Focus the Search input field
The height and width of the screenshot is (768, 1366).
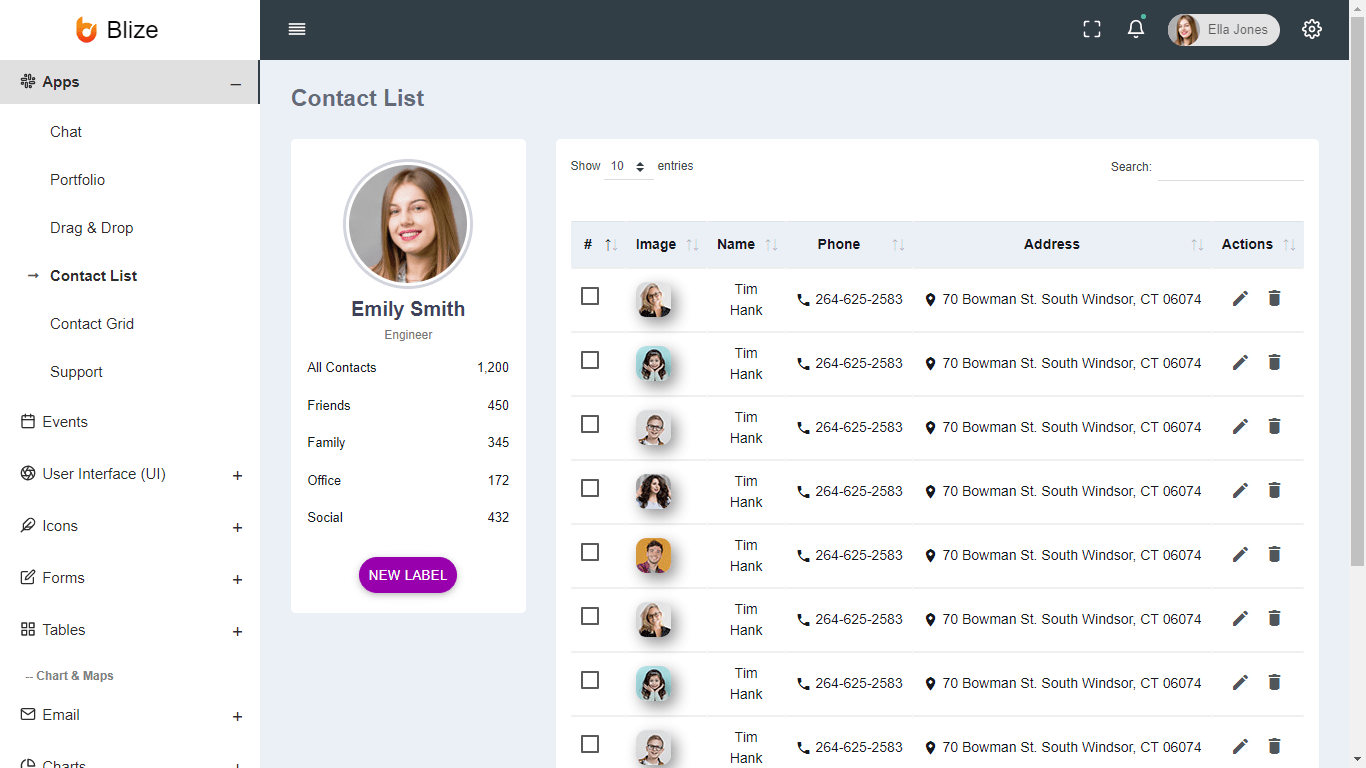(1231, 167)
